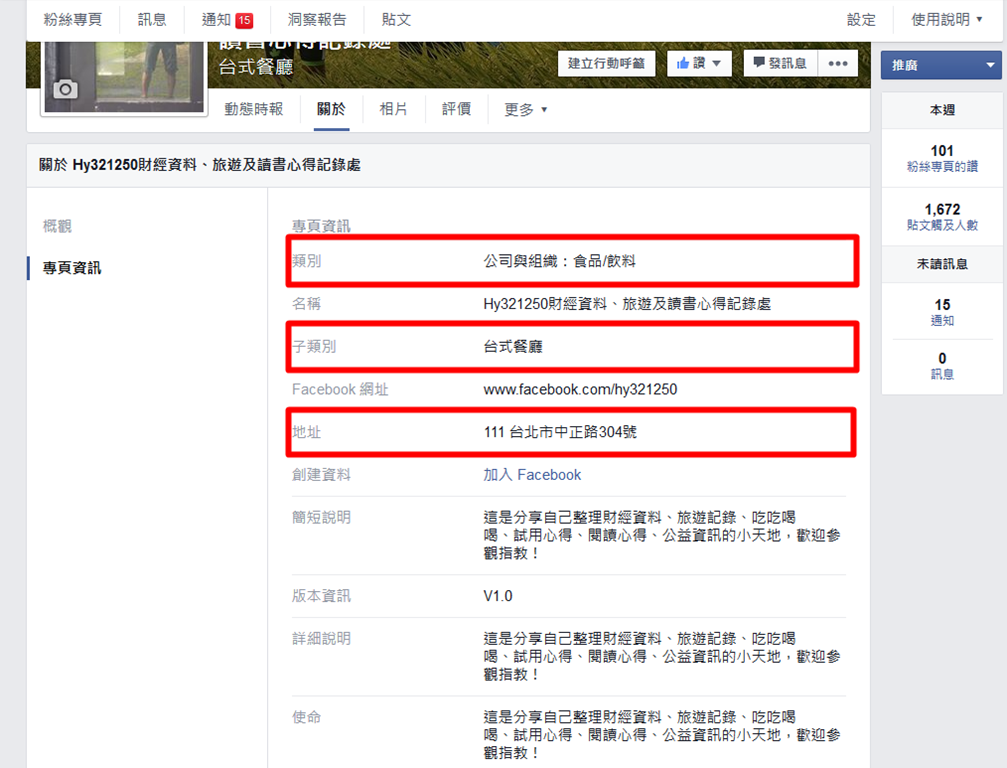1007x768 pixels.
Task: Switch to 貼文 tab
Action: [x=396, y=20]
